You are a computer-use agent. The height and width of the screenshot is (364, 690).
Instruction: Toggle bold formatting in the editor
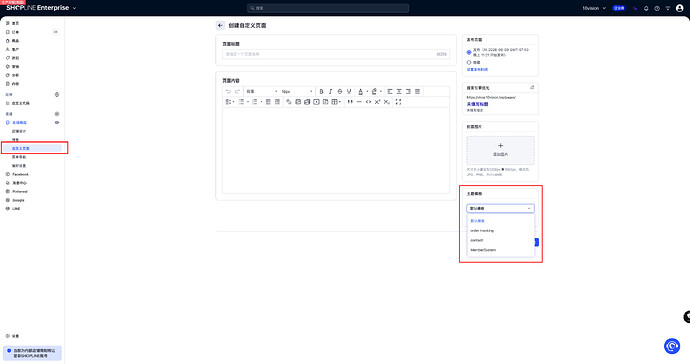[321, 92]
